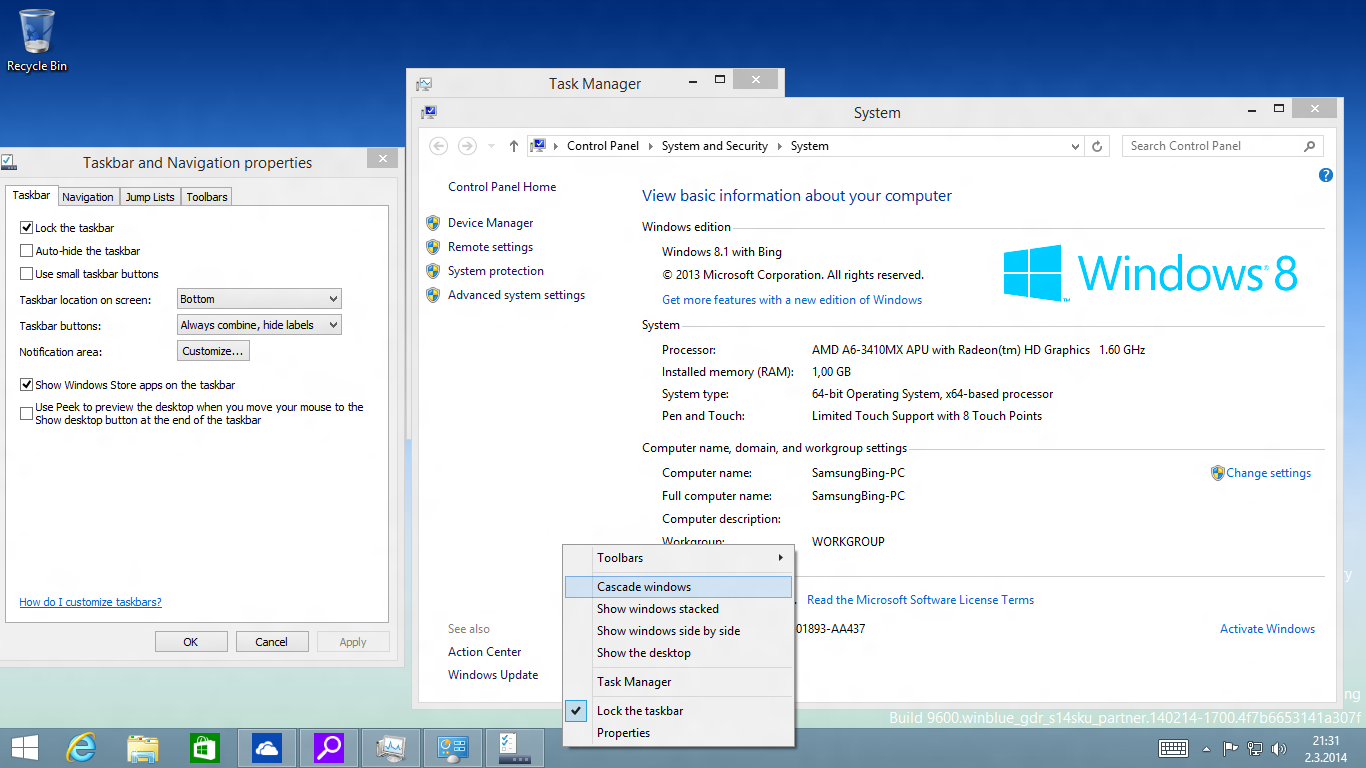The height and width of the screenshot is (768, 1366).
Task: Open Internet Explorer from the taskbar
Action: [x=80, y=747]
